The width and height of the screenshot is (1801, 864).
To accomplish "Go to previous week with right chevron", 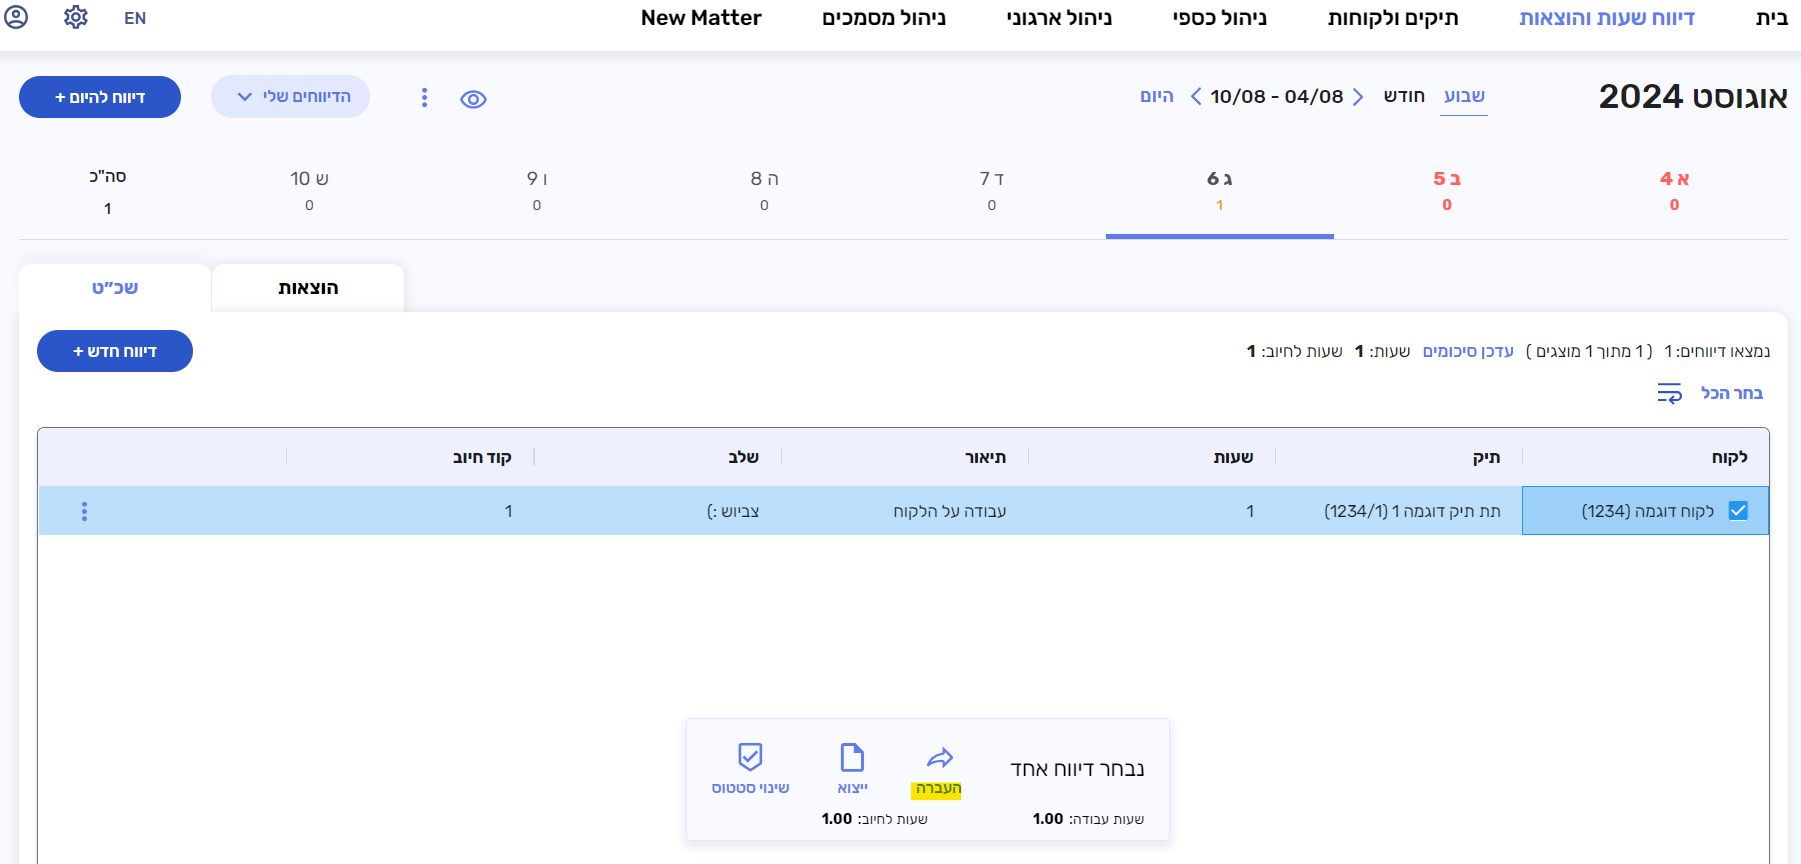I will [x=1358, y=97].
